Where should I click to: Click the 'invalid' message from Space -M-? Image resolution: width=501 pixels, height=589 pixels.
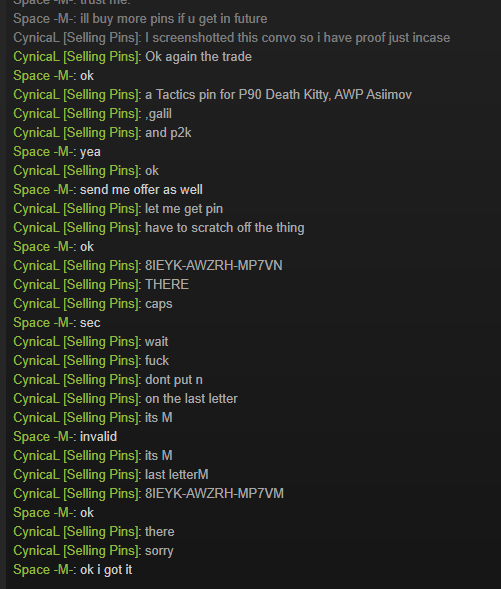98,436
